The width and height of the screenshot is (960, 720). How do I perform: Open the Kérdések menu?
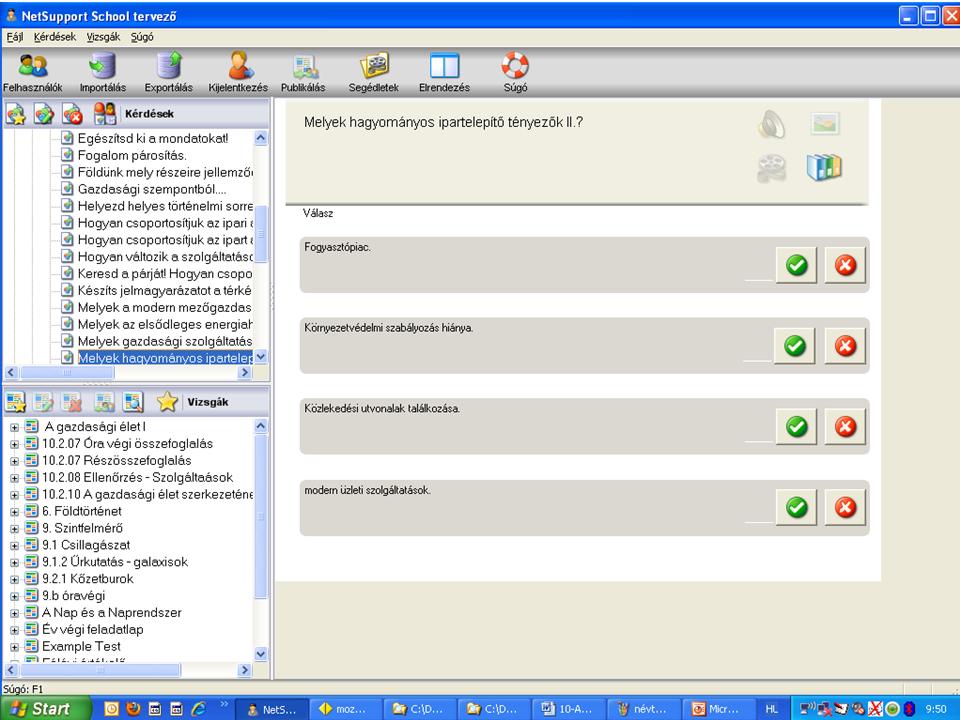point(48,36)
